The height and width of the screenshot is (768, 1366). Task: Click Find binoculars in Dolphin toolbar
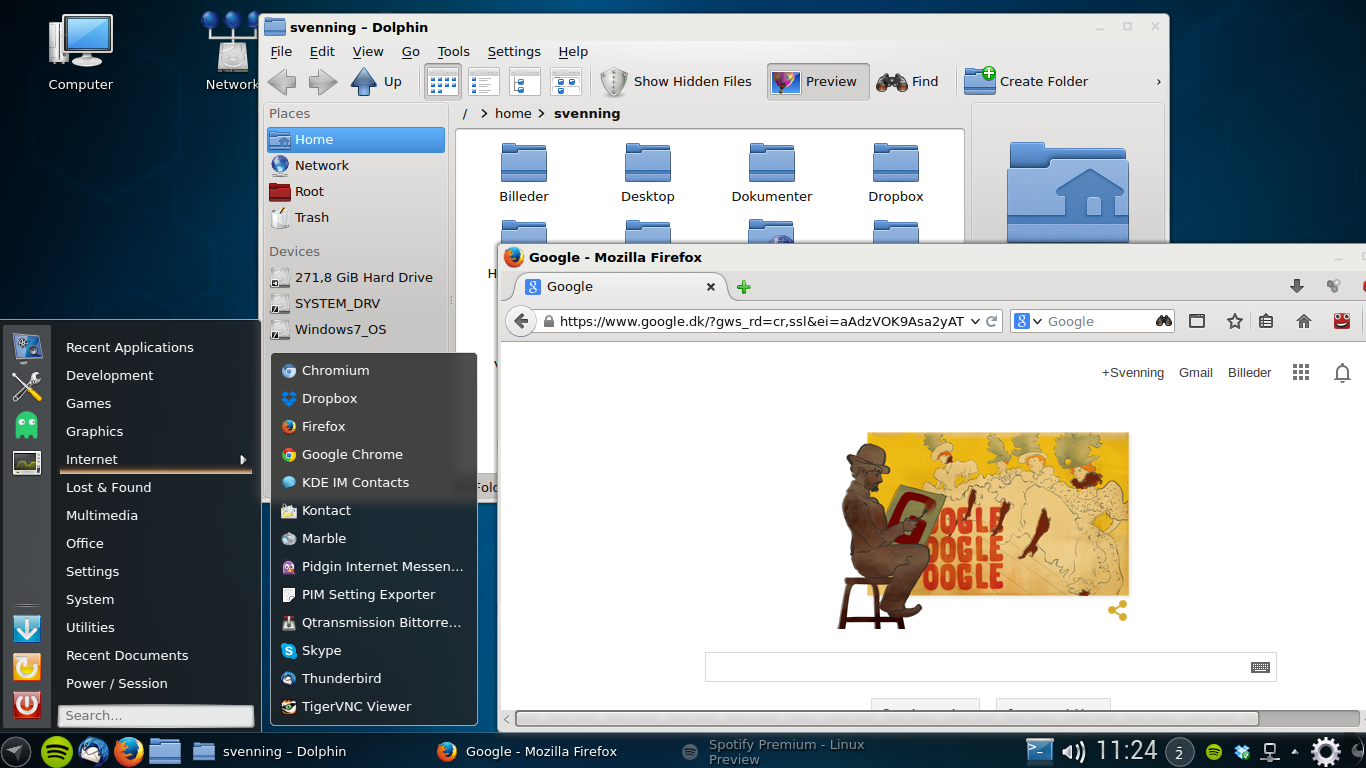coord(907,82)
